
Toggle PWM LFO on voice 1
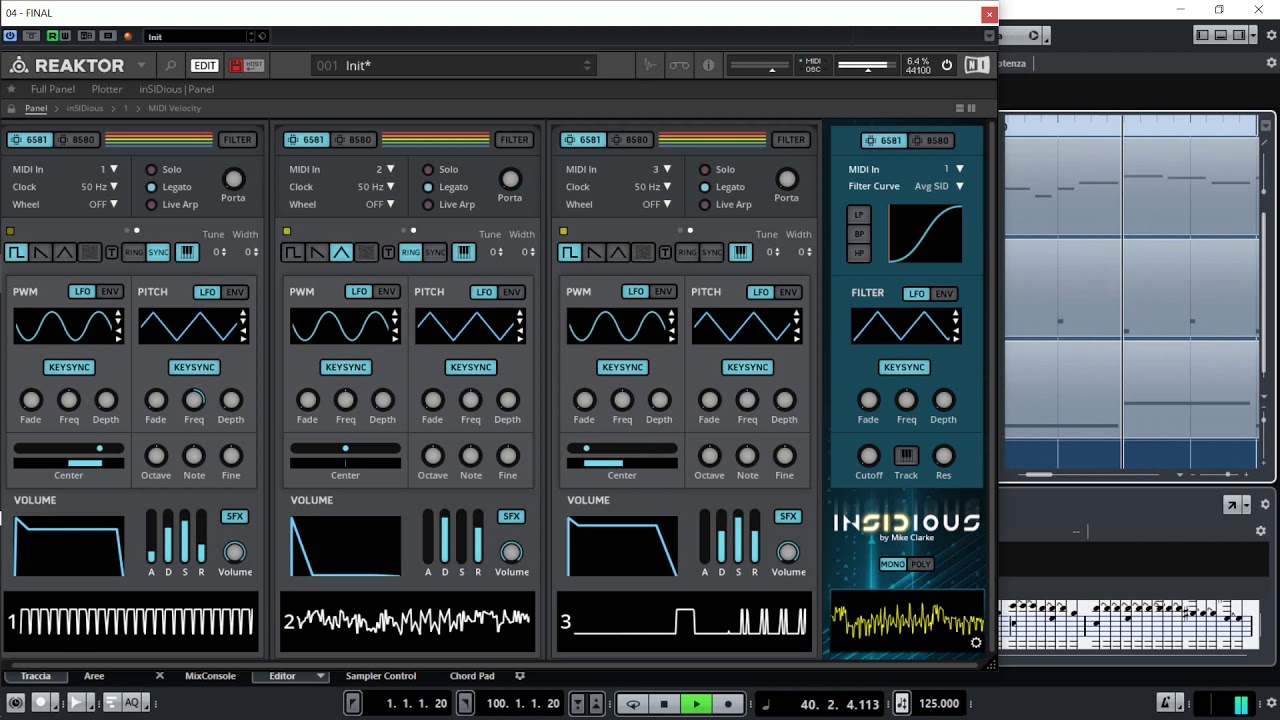[x=82, y=292]
